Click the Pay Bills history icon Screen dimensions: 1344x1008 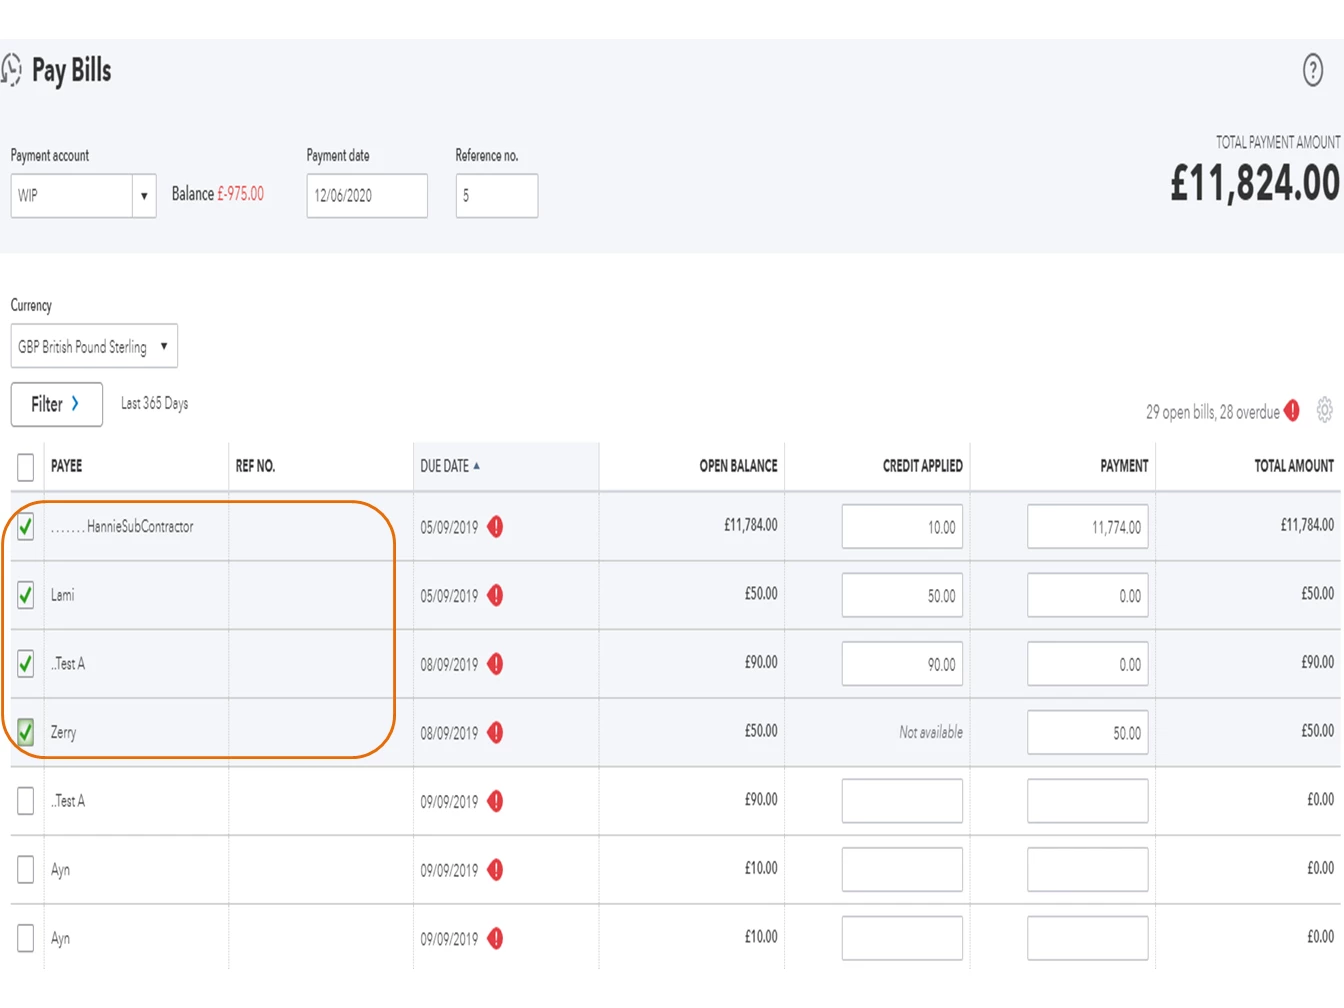coord(11,70)
